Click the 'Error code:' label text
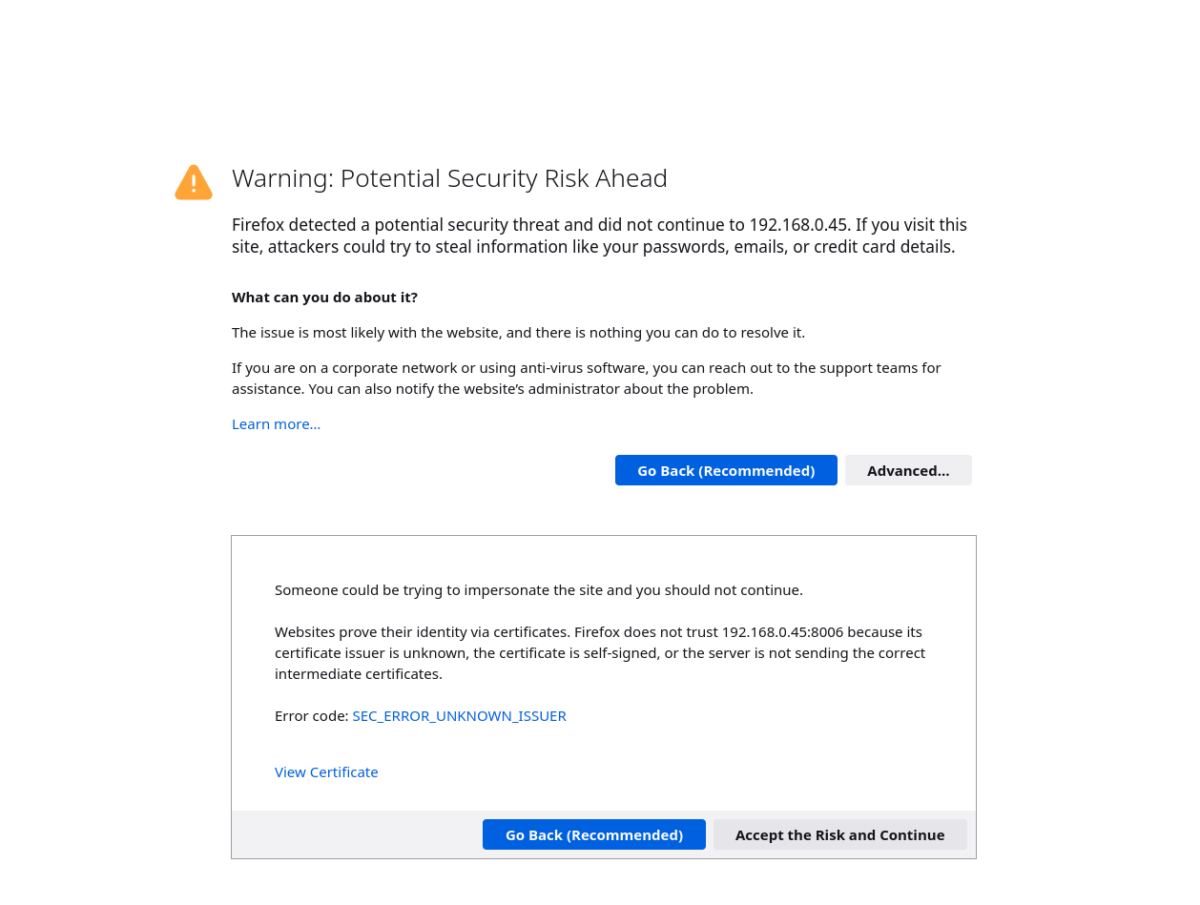The height and width of the screenshot is (905, 1200). coord(312,715)
